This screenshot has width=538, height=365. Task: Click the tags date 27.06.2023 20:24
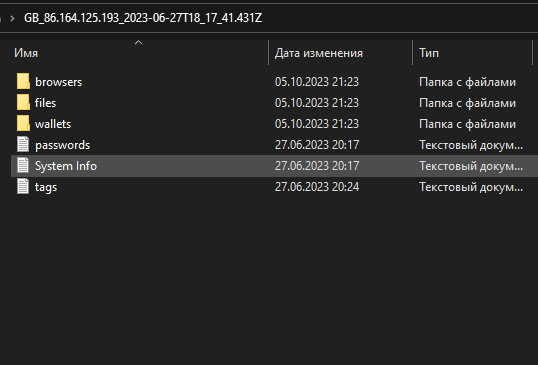coord(317,187)
